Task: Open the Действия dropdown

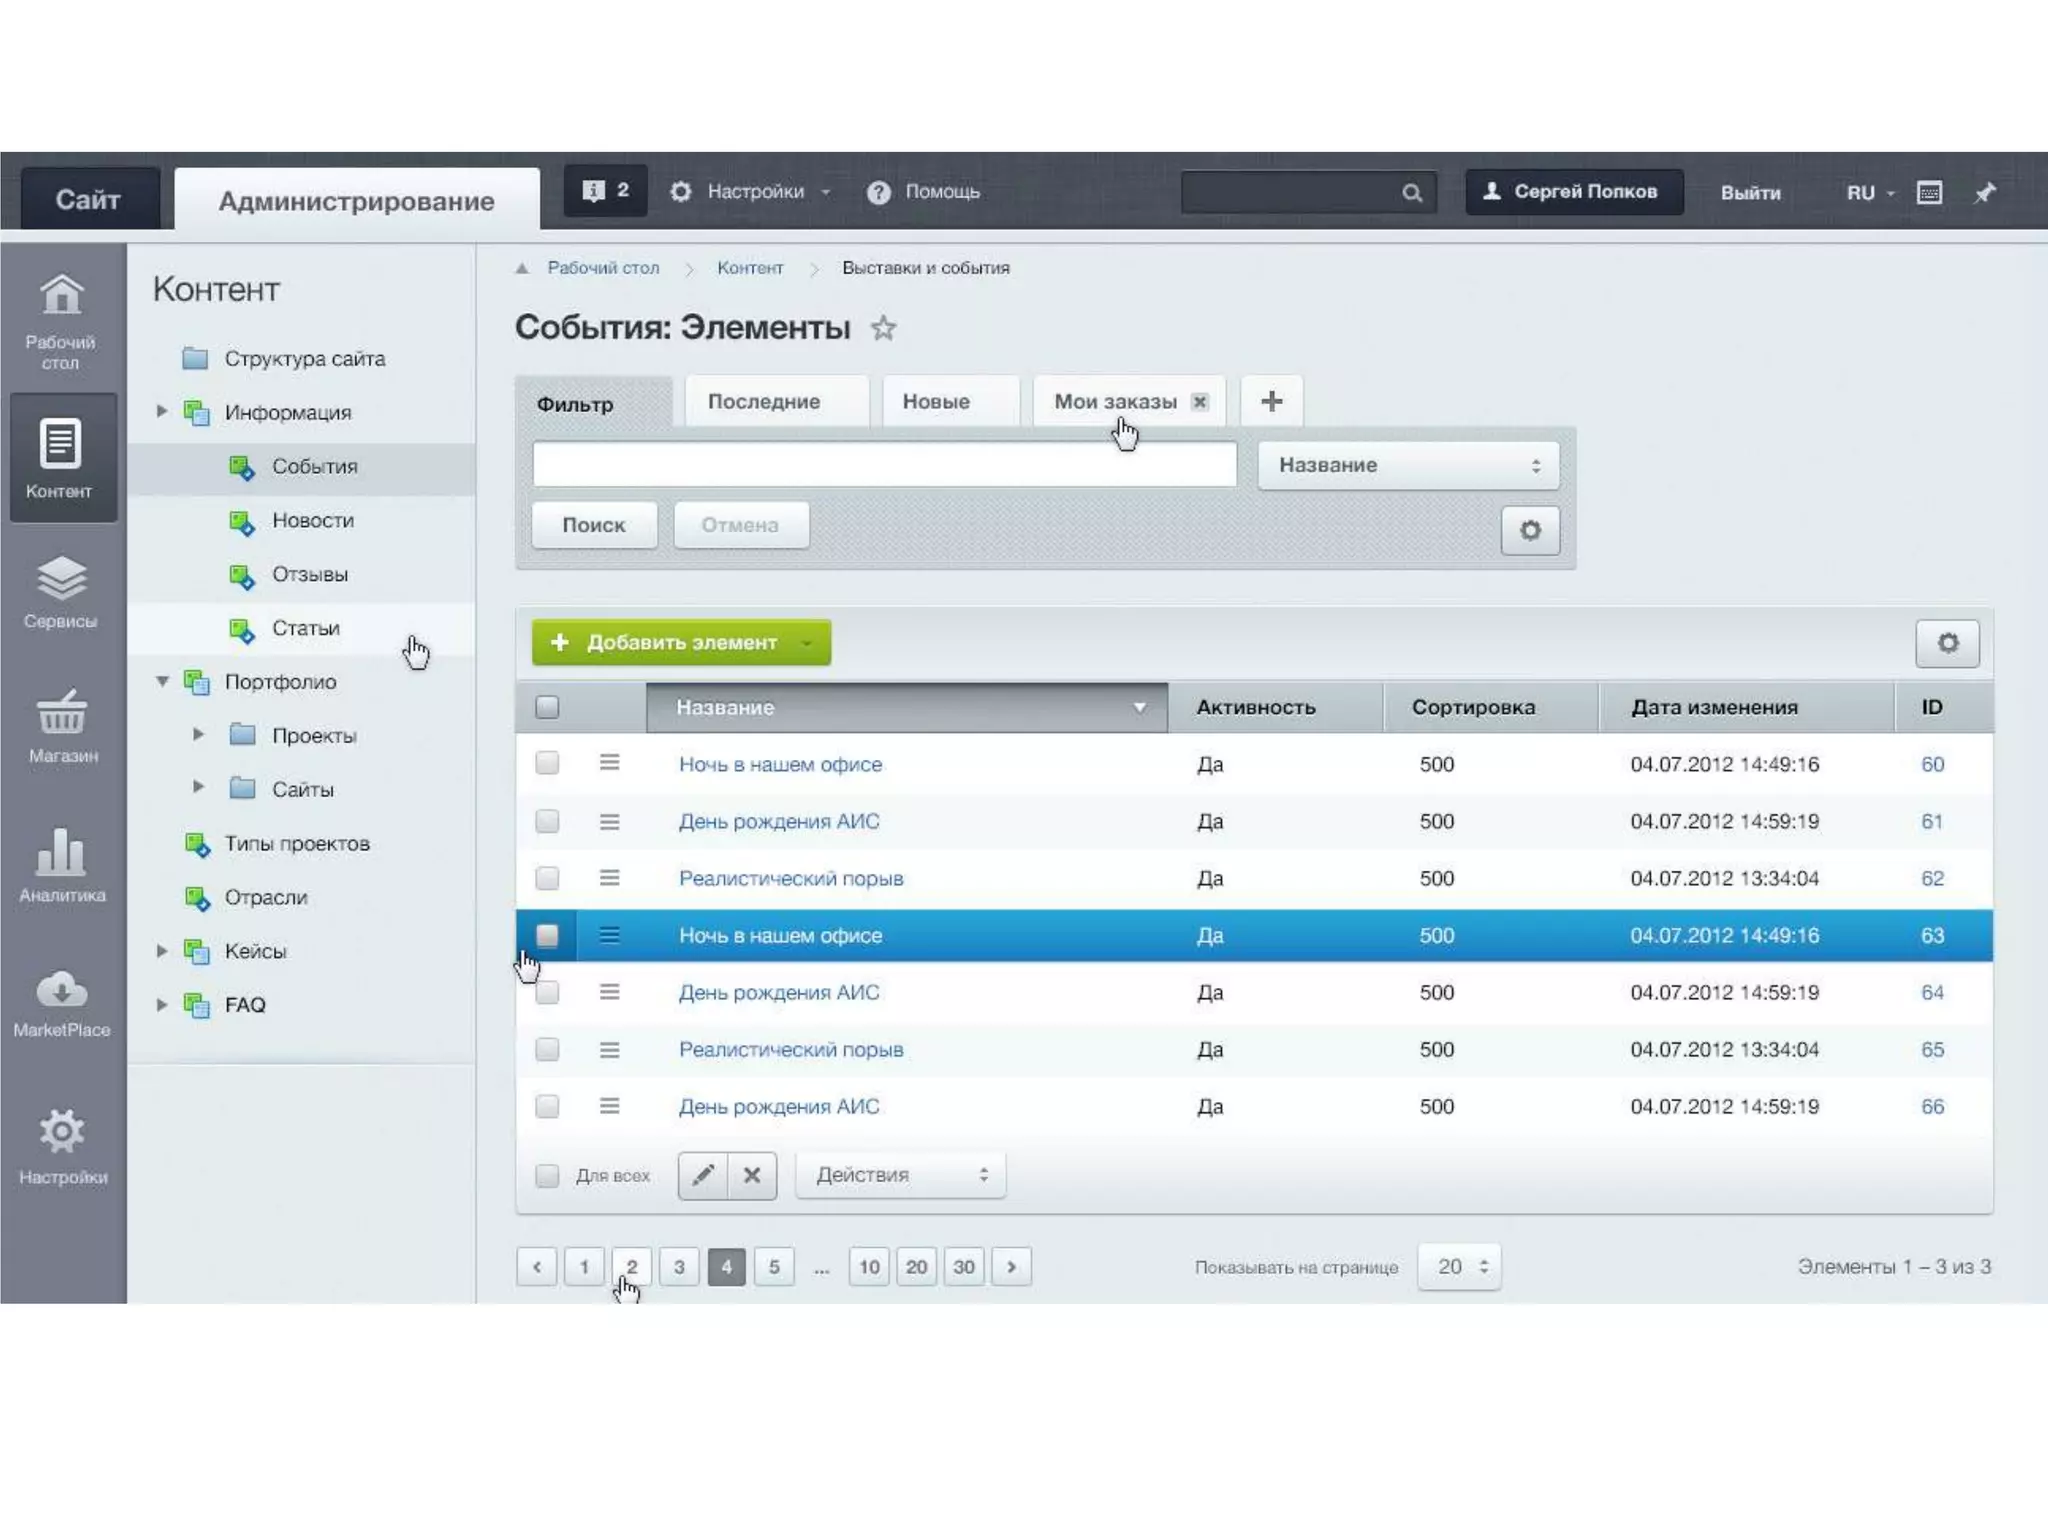Action: pos(900,1175)
